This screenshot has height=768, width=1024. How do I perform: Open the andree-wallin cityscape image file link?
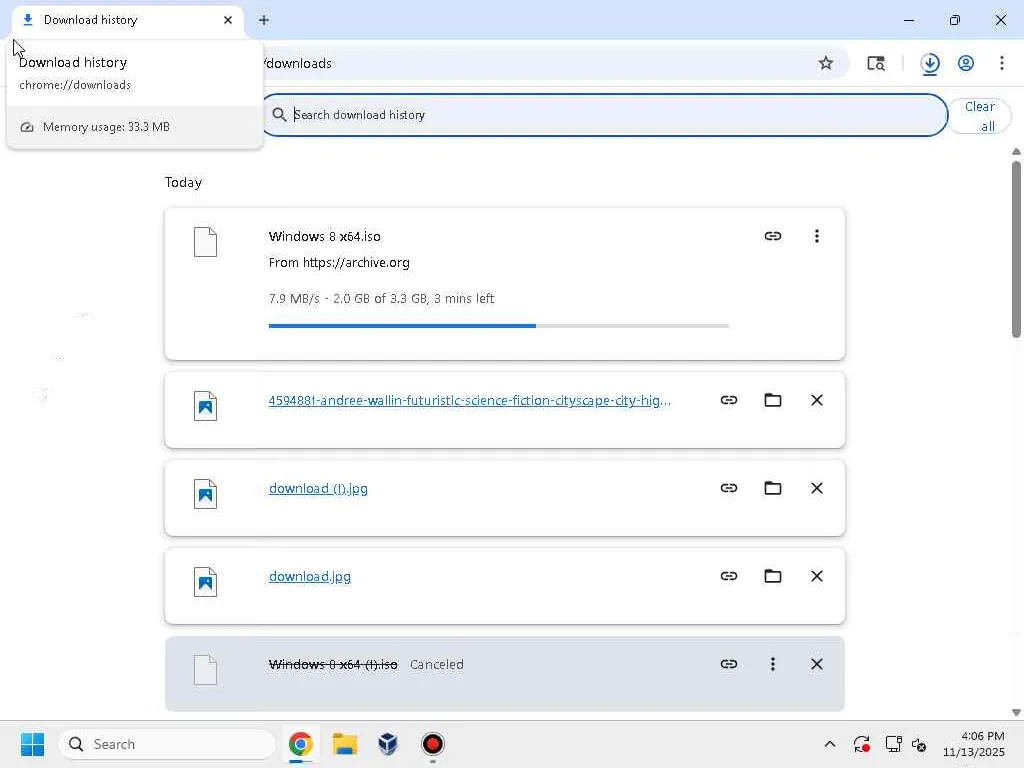click(470, 400)
